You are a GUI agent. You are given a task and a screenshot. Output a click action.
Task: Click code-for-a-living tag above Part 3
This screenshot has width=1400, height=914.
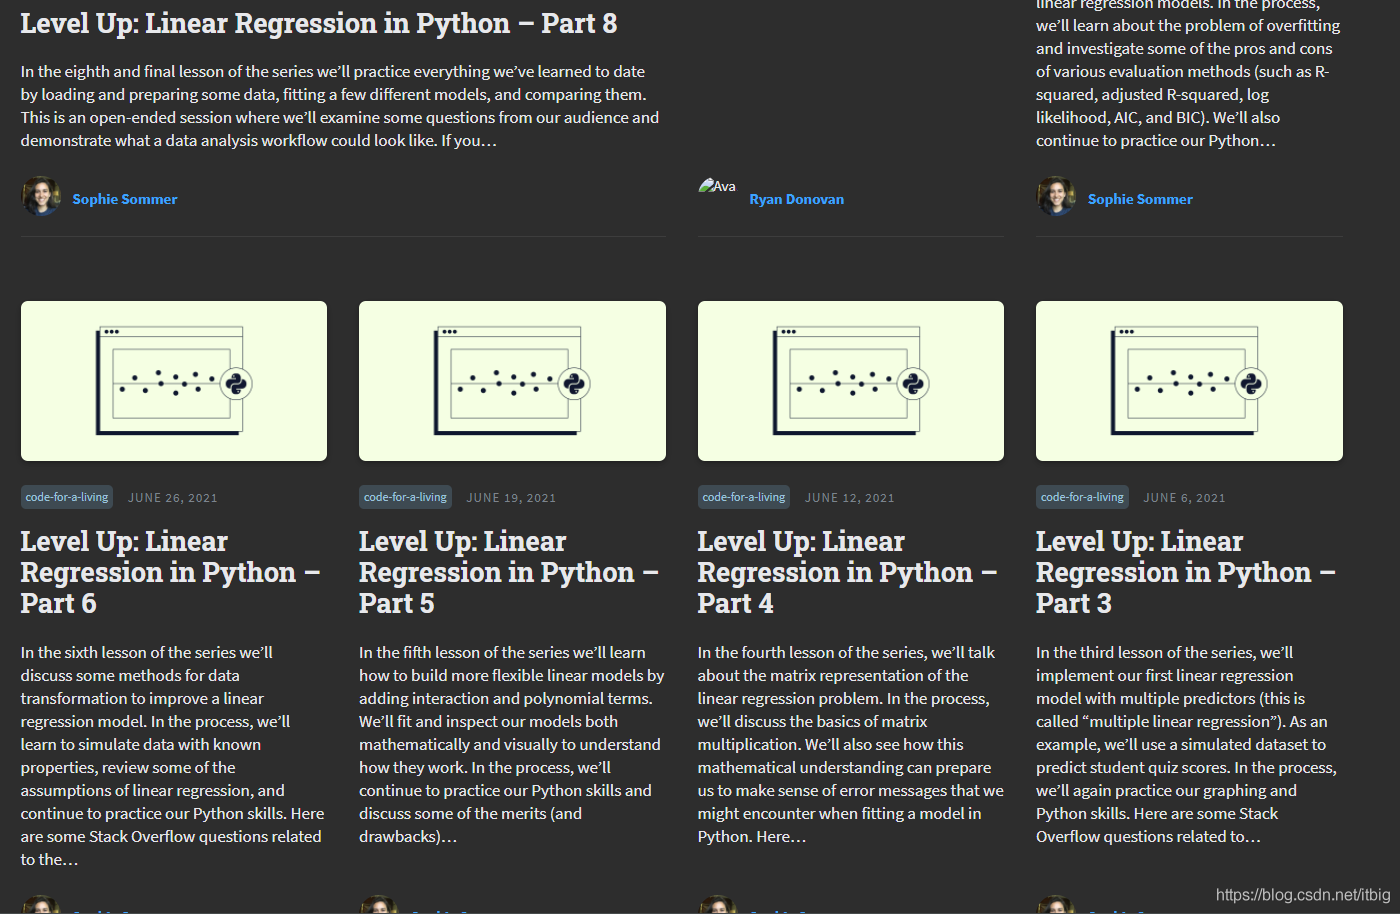click(1082, 497)
